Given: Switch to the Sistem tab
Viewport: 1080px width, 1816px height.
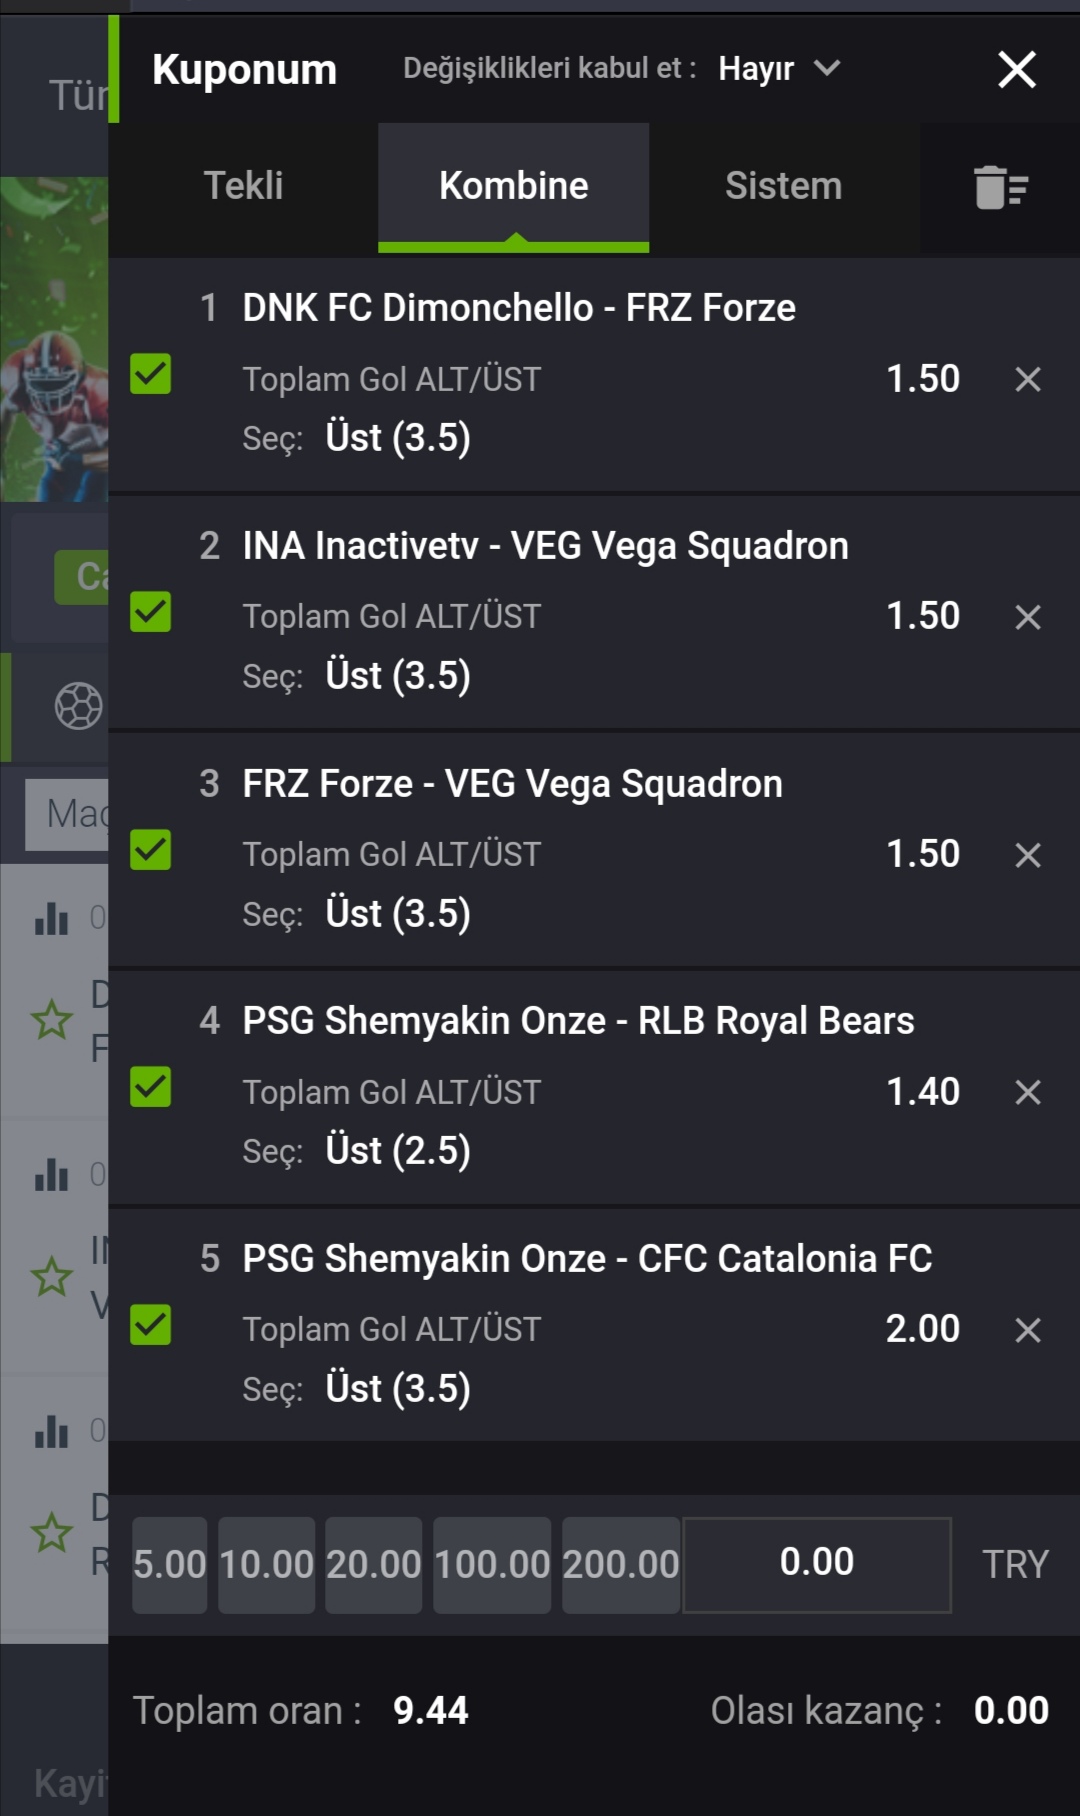Looking at the screenshot, I should [784, 186].
